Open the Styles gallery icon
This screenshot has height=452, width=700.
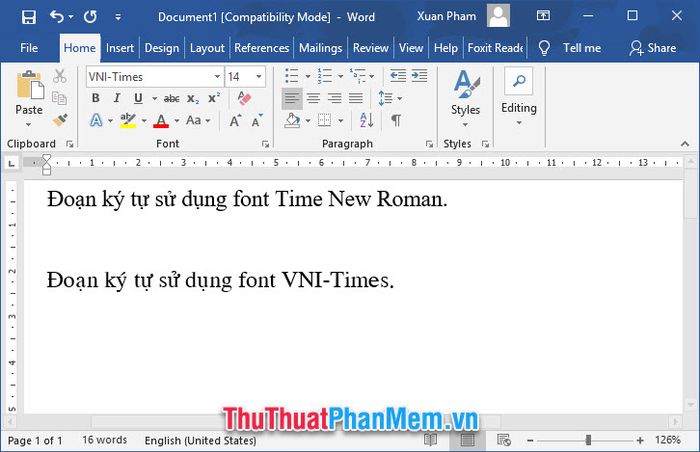coord(466,84)
